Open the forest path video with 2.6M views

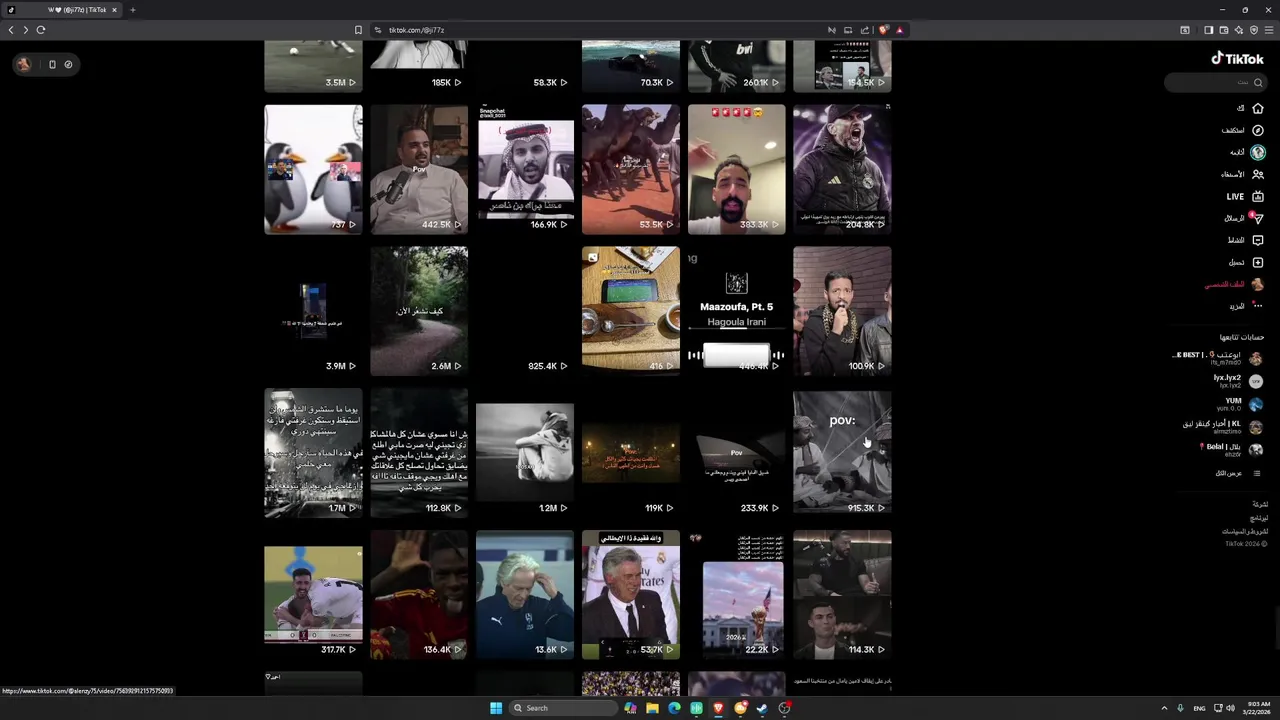[x=419, y=311]
